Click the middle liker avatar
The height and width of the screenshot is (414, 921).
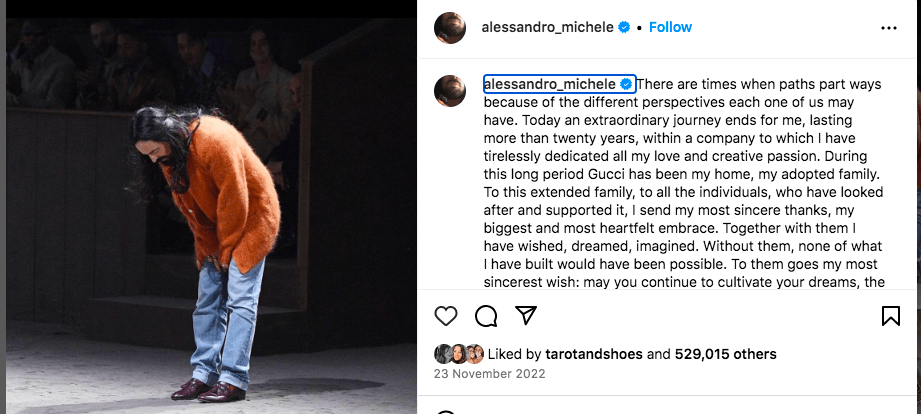click(459, 354)
